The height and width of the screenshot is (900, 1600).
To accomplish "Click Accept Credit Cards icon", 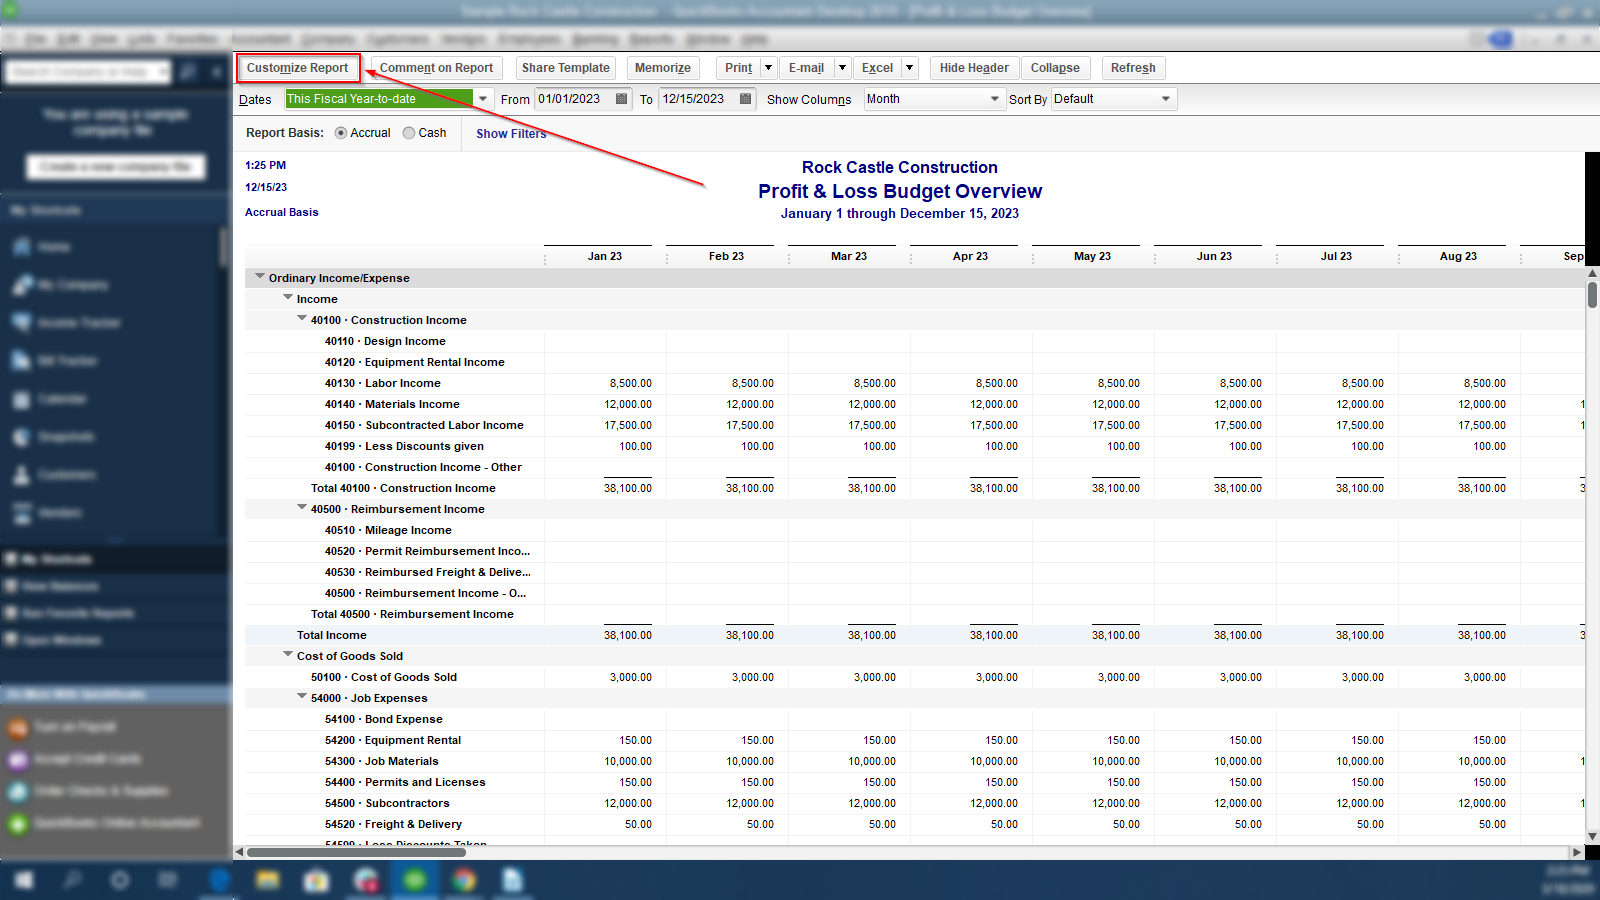I will [18, 759].
